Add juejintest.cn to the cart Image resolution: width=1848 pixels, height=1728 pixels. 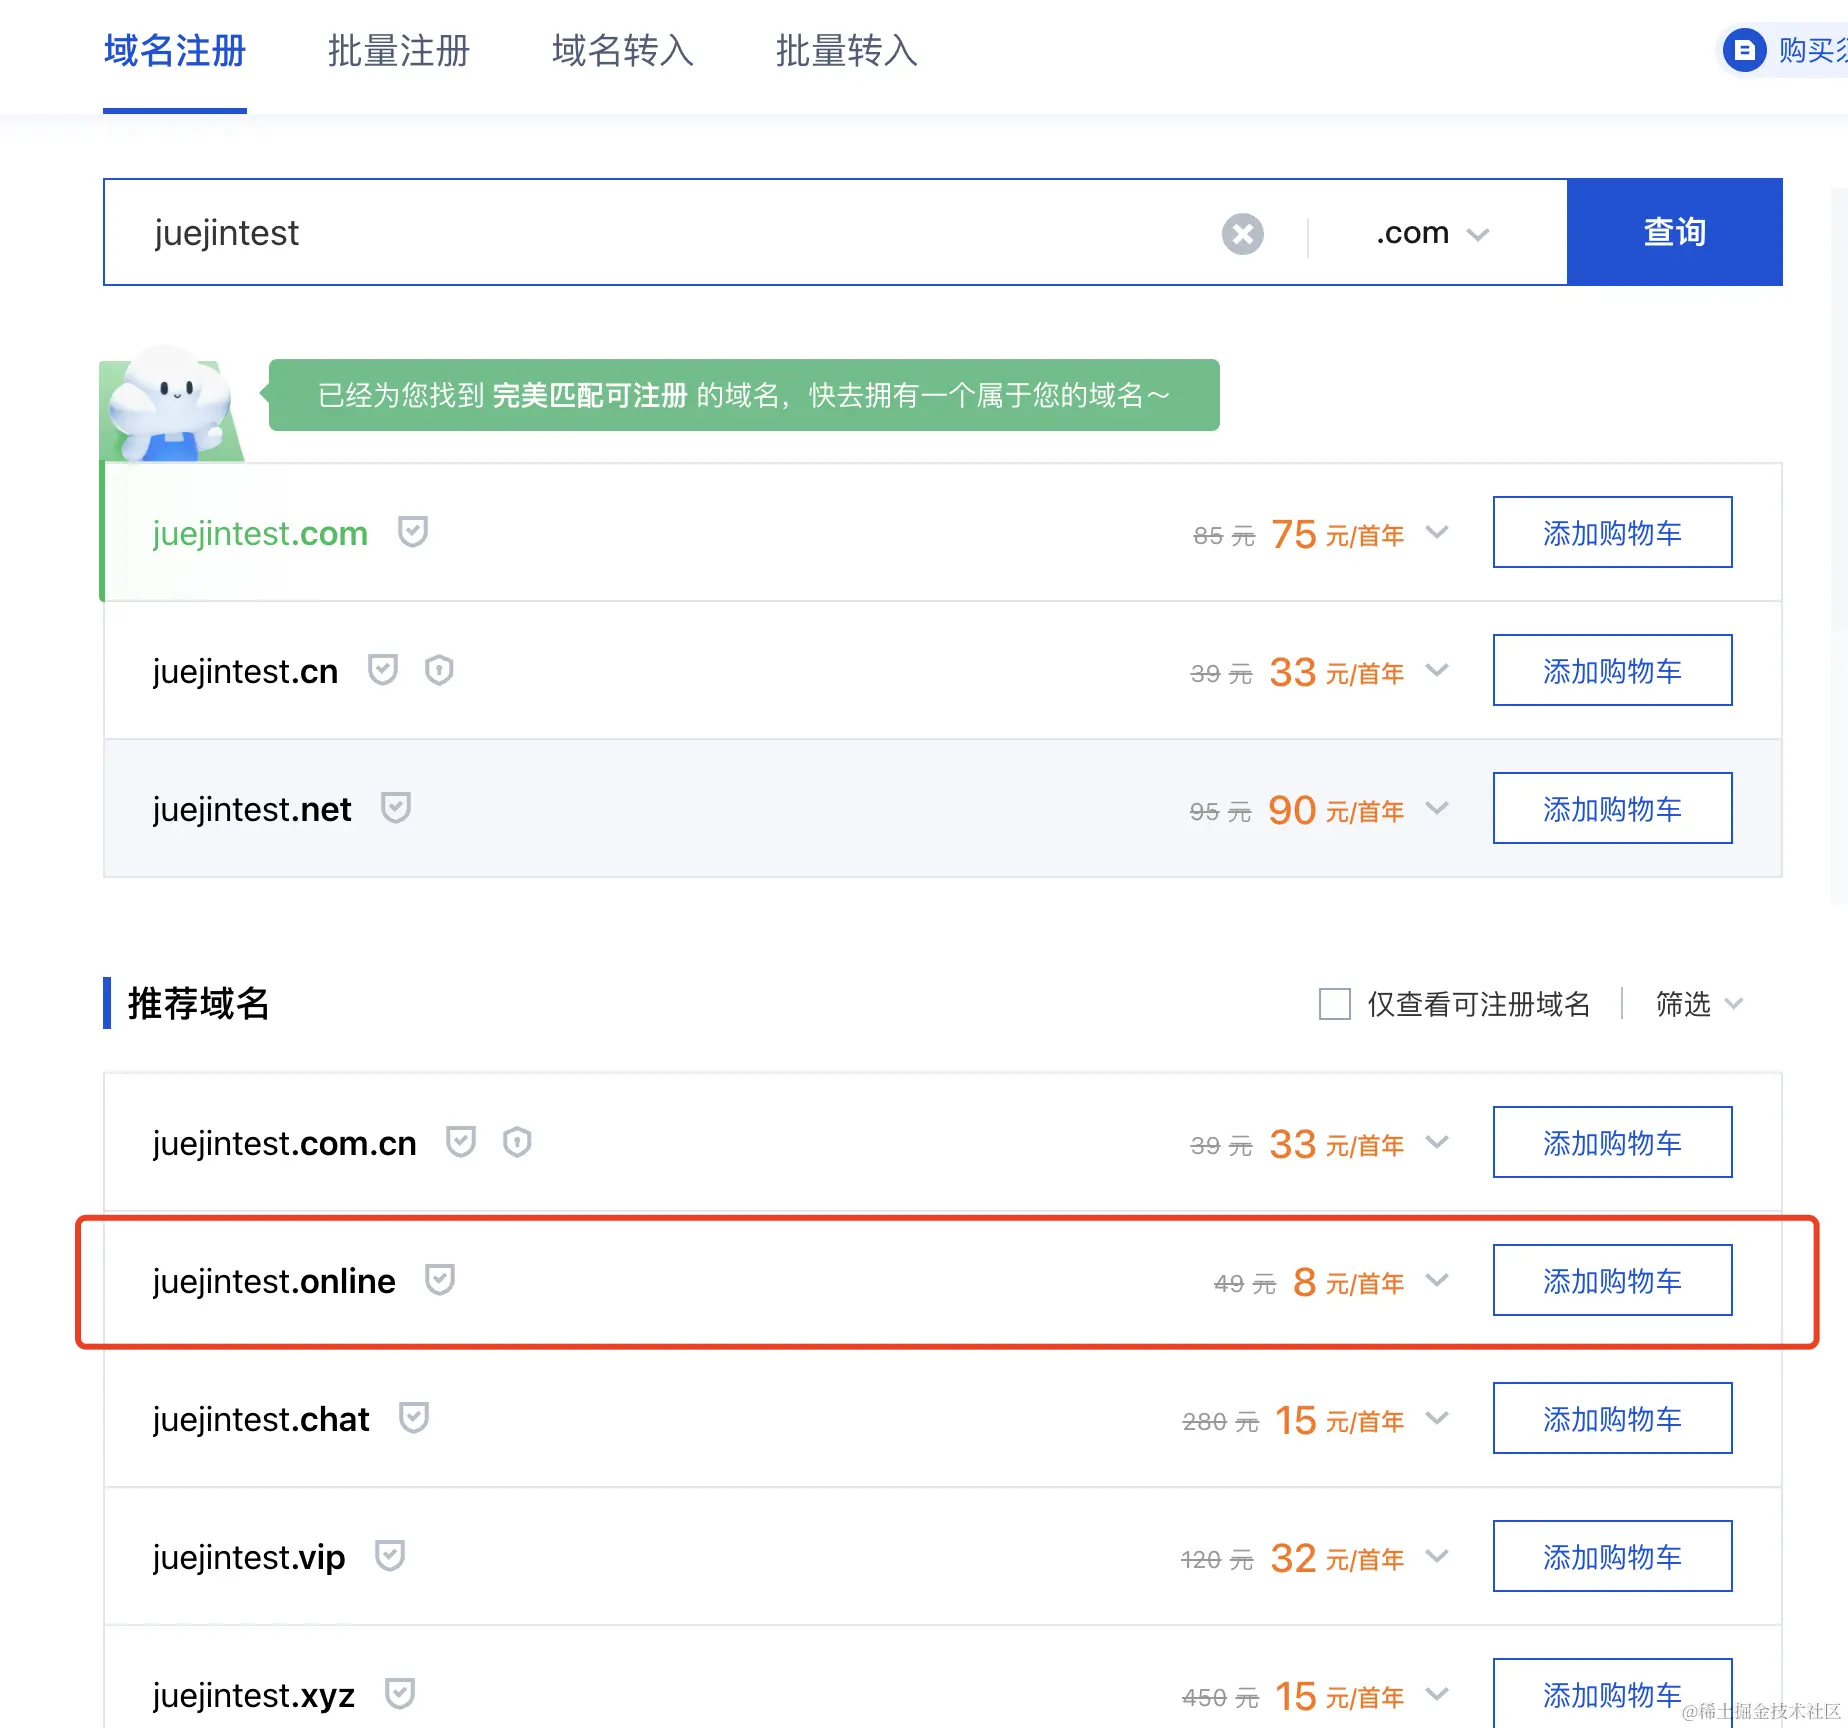coord(1612,670)
